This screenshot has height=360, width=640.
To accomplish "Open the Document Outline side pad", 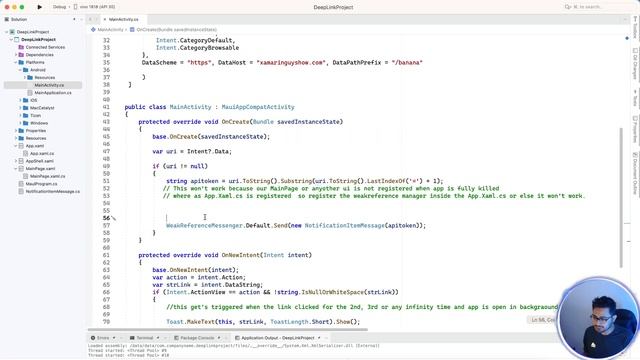I will pyautogui.click(x=635, y=173).
